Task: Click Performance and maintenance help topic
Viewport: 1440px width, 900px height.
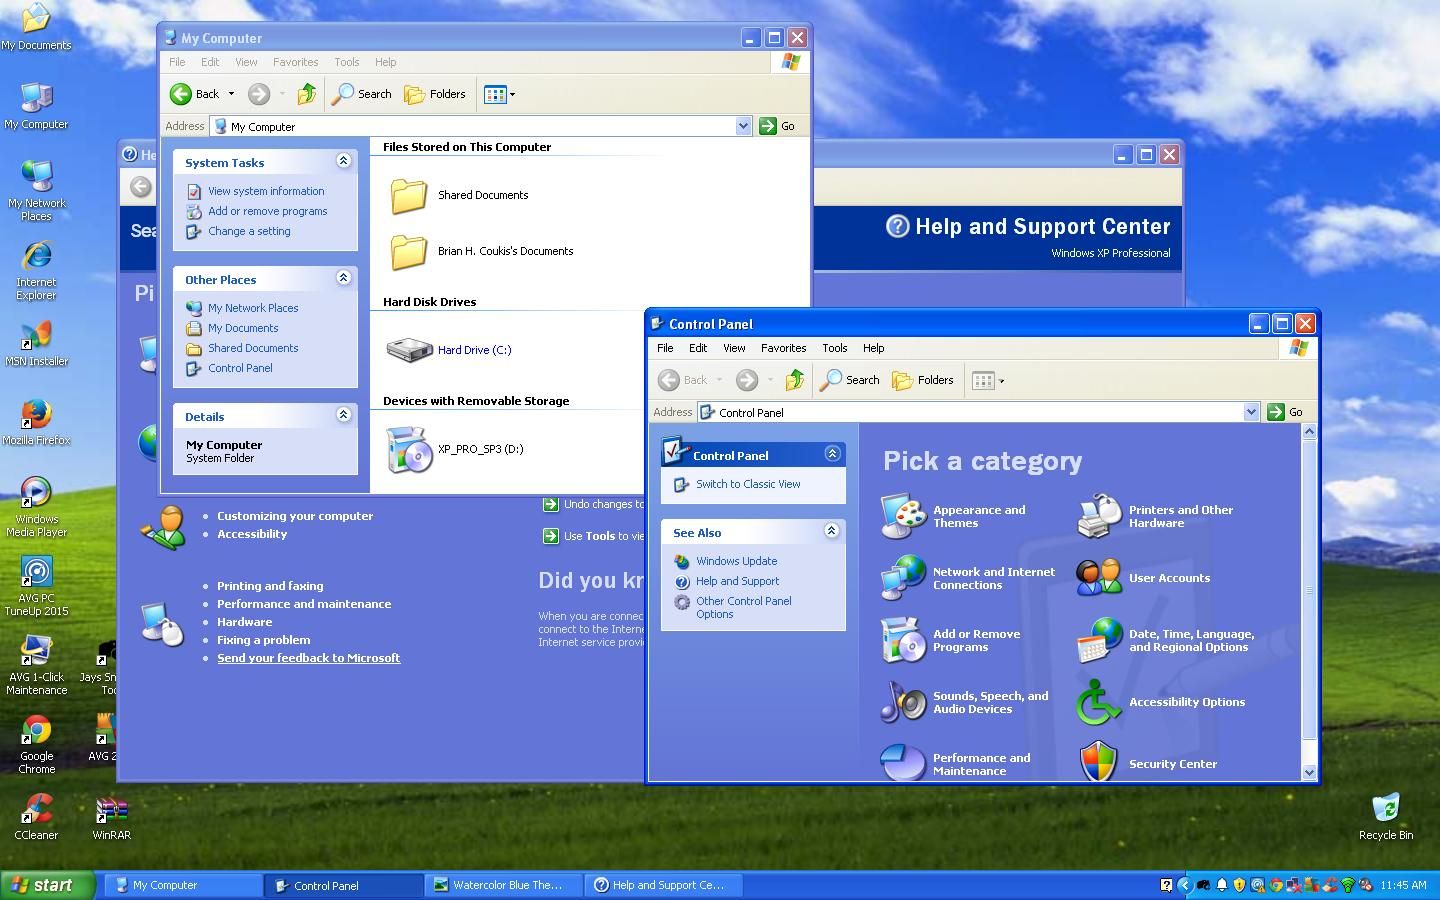Action: [304, 604]
